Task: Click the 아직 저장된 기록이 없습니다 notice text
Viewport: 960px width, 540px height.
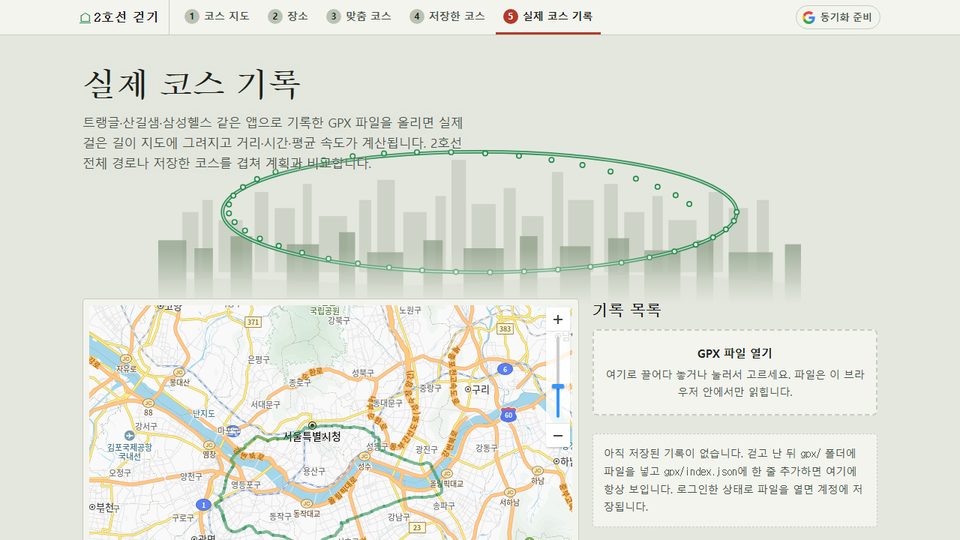Action: (734, 480)
